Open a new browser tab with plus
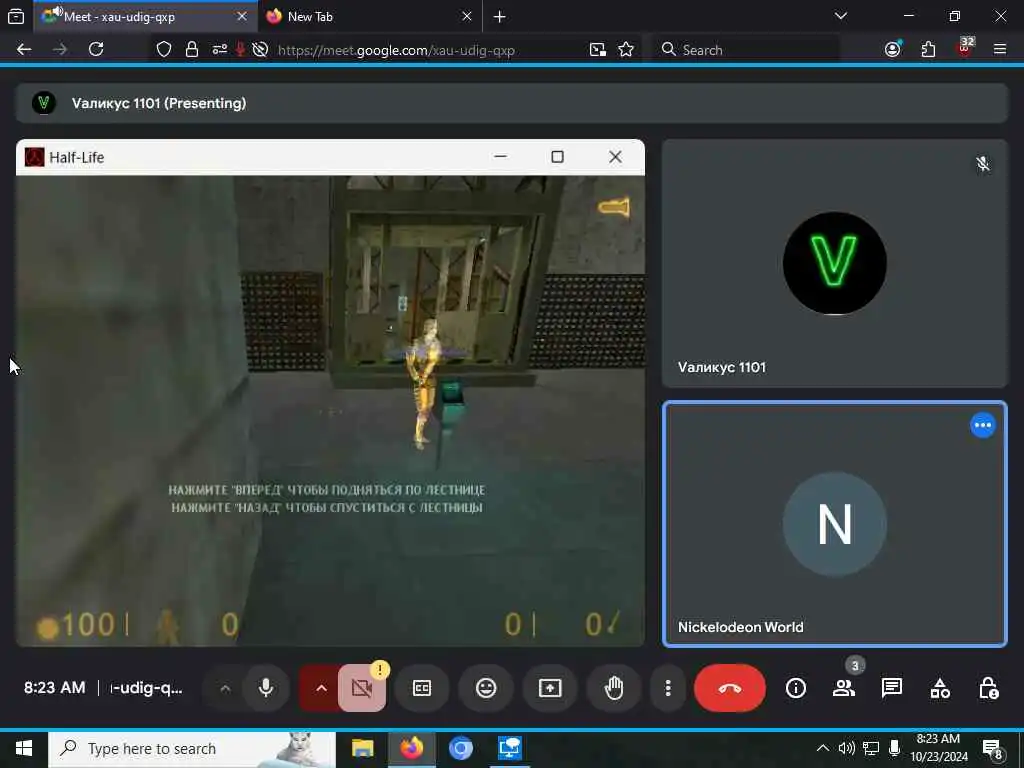Viewport: 1024px width, 768px height. point(500,16)
